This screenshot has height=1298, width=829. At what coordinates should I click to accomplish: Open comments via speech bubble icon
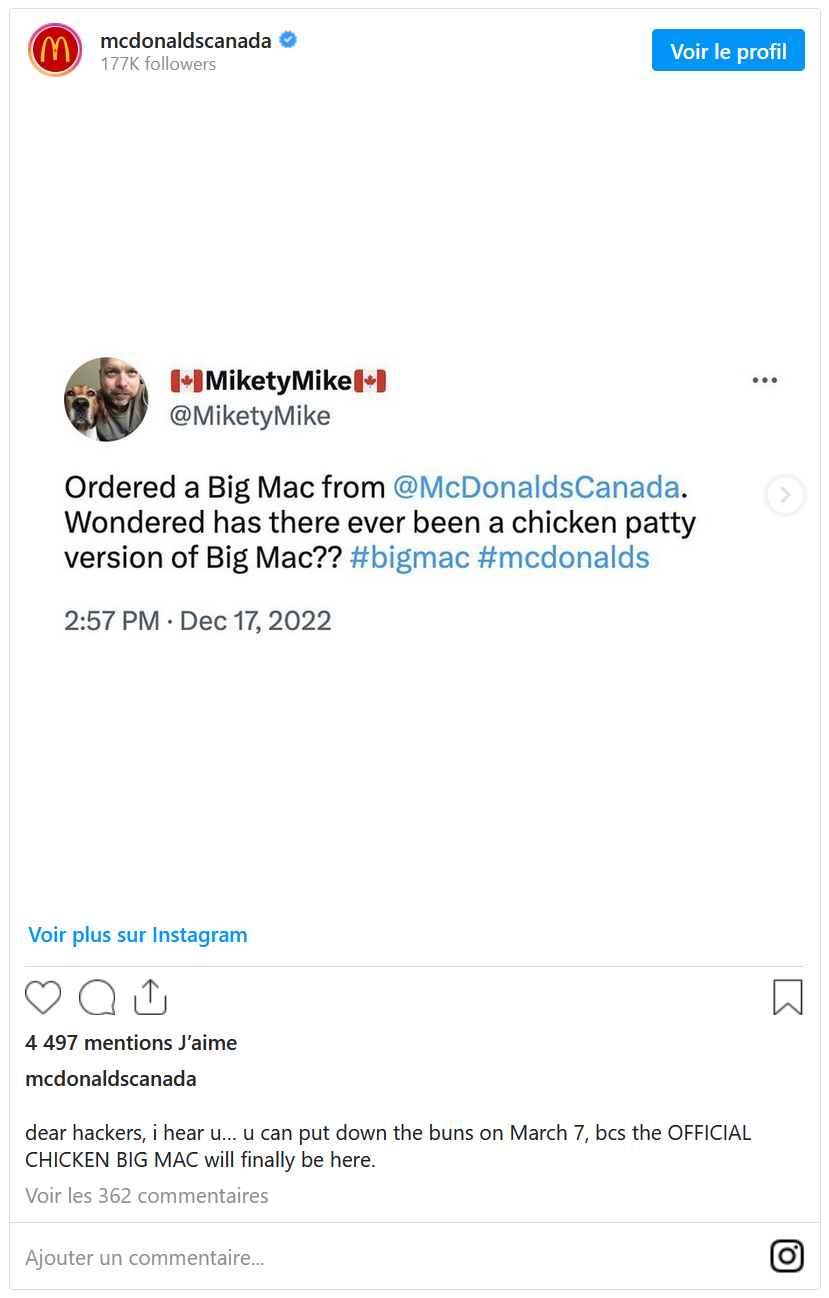[97, 997]
